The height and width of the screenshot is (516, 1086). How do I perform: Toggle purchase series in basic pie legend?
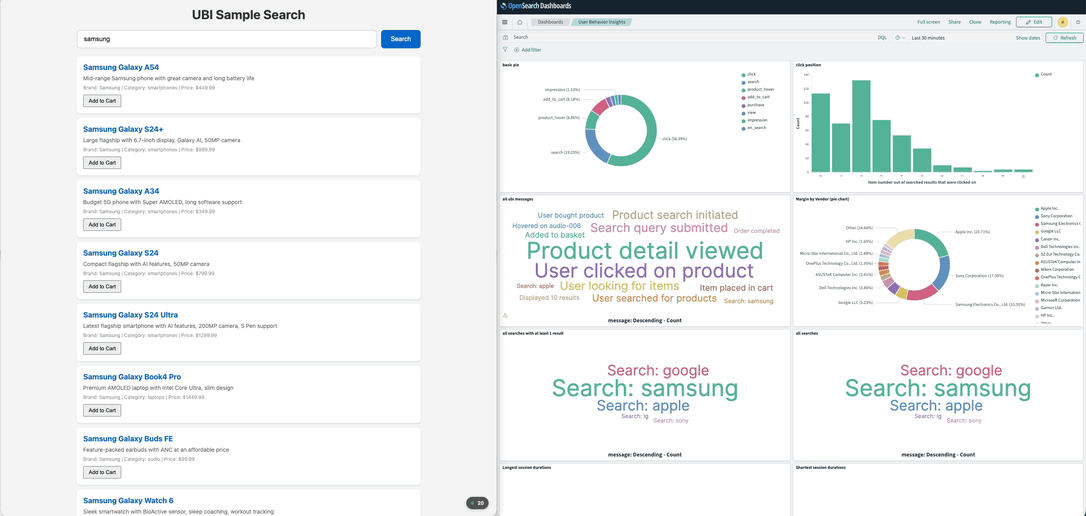pos(752,105)
